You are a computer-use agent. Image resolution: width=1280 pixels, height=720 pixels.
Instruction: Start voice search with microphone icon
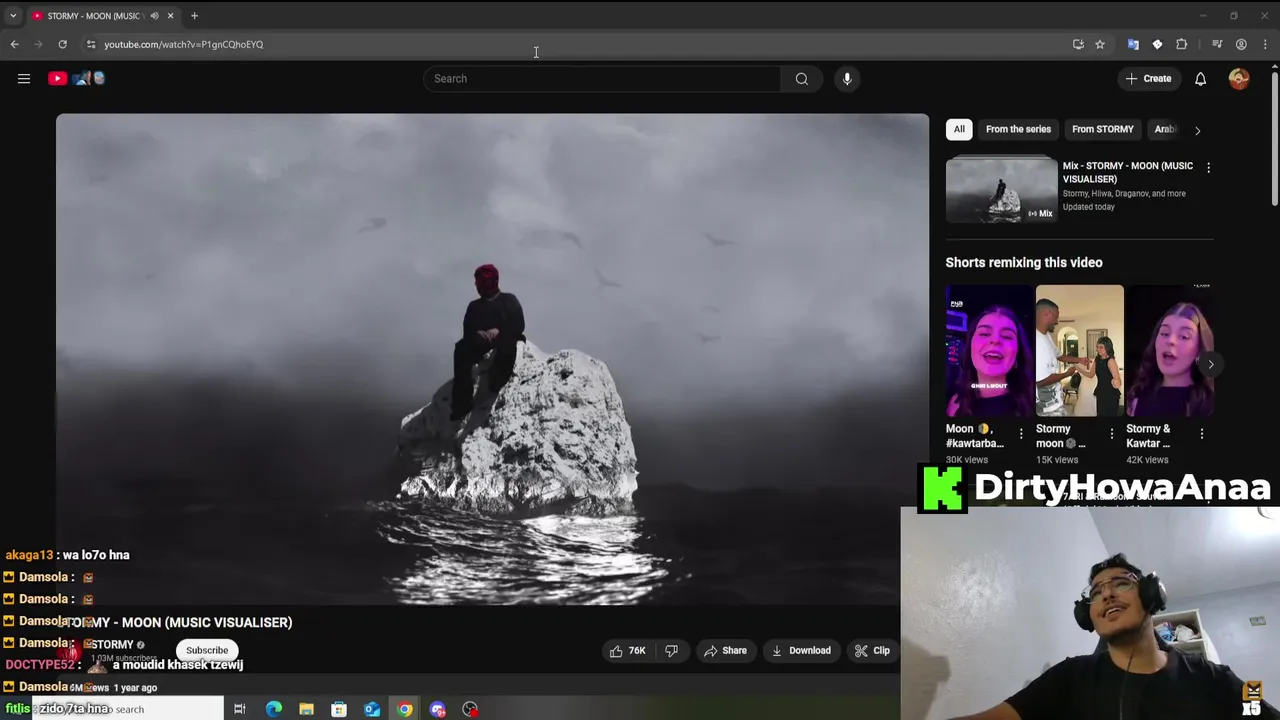click(847, 79)
